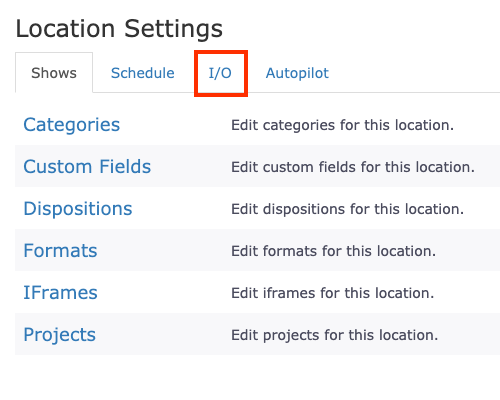Click the Projects link
The image size is (500, 400).
click(59, 335)
